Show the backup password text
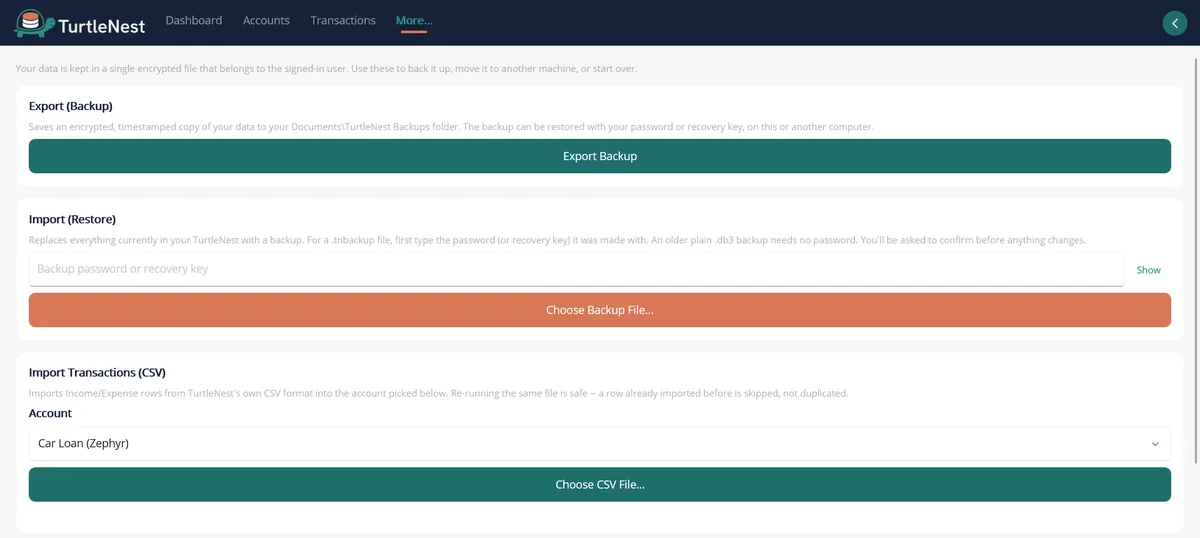The height and width of the screenshot is (538, 1200). (1148, 270)
